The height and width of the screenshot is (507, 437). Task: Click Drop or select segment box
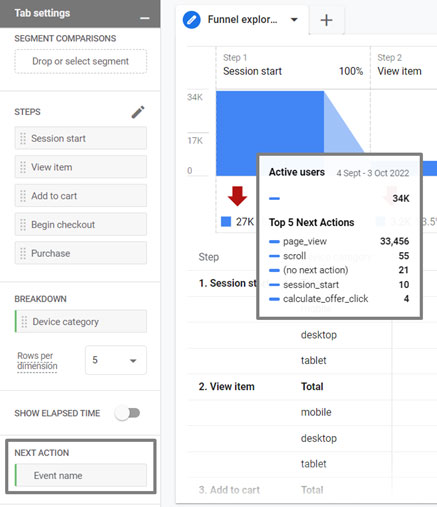81,61
